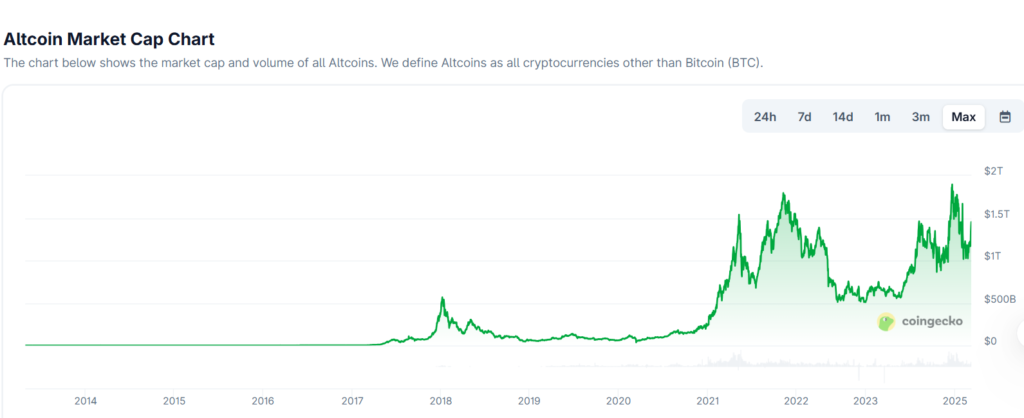Click the 2018 peak on chart line
1024x418 pixels.
pyautogui.click(x=443, y=298)
